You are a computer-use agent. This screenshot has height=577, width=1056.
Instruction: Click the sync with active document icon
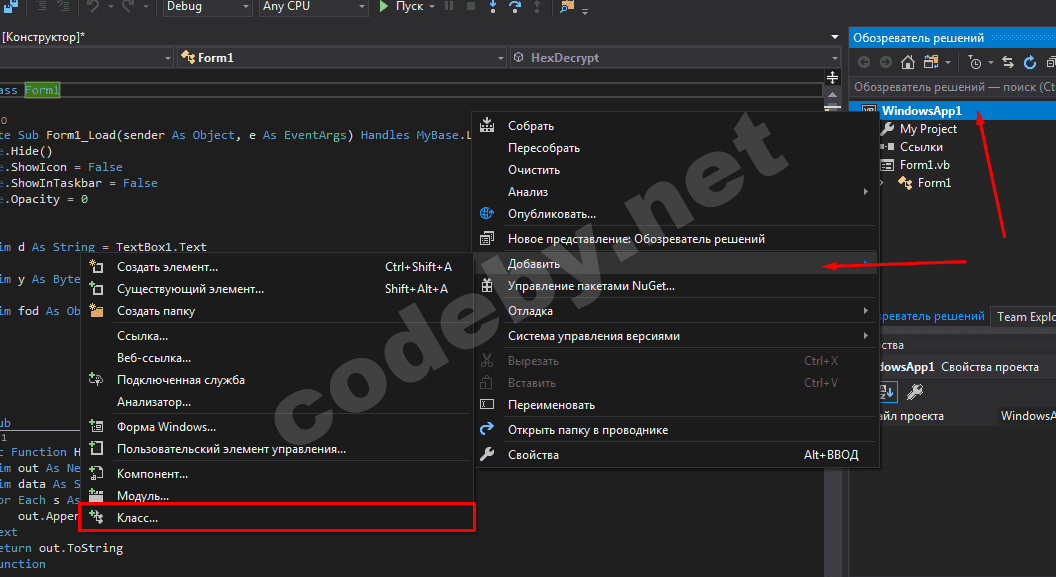1008,63
